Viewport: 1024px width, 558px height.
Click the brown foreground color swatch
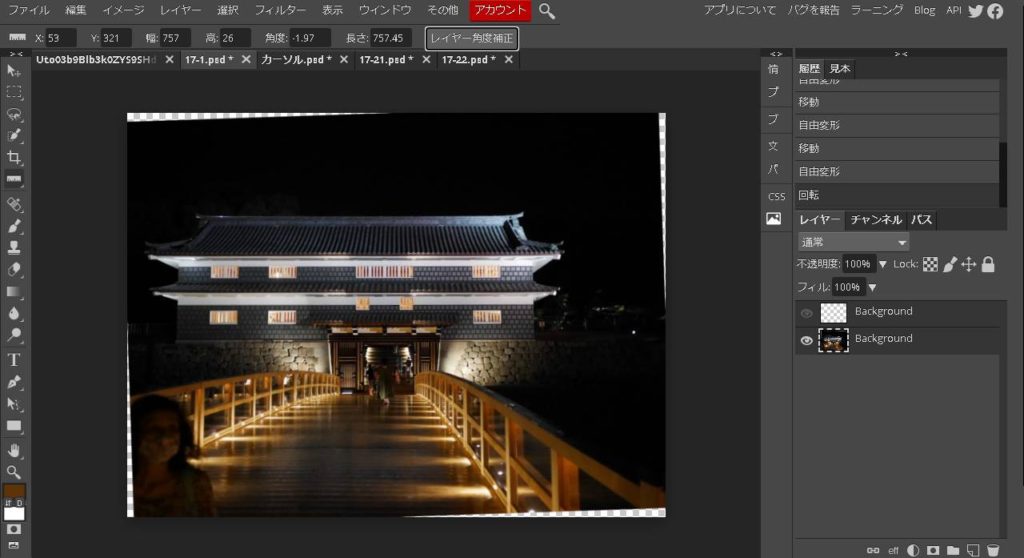point(14,493)
